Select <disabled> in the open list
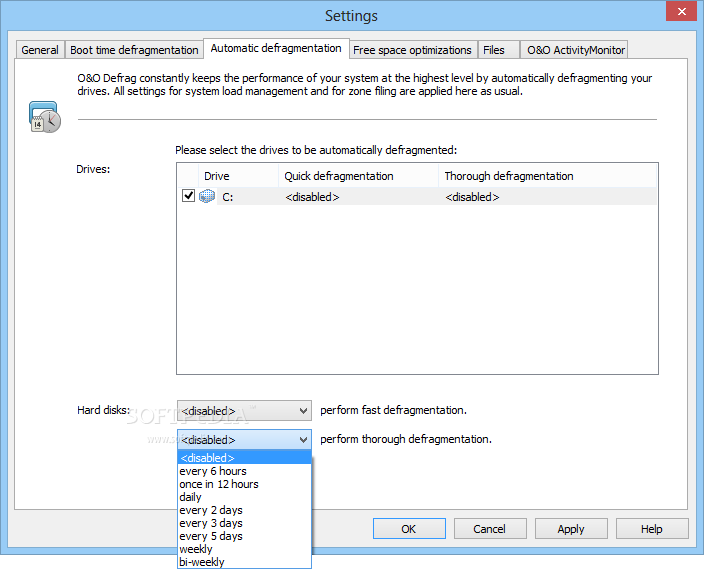Image resolution: width=704 pixels, height=569 pixels. pos(244,458)
